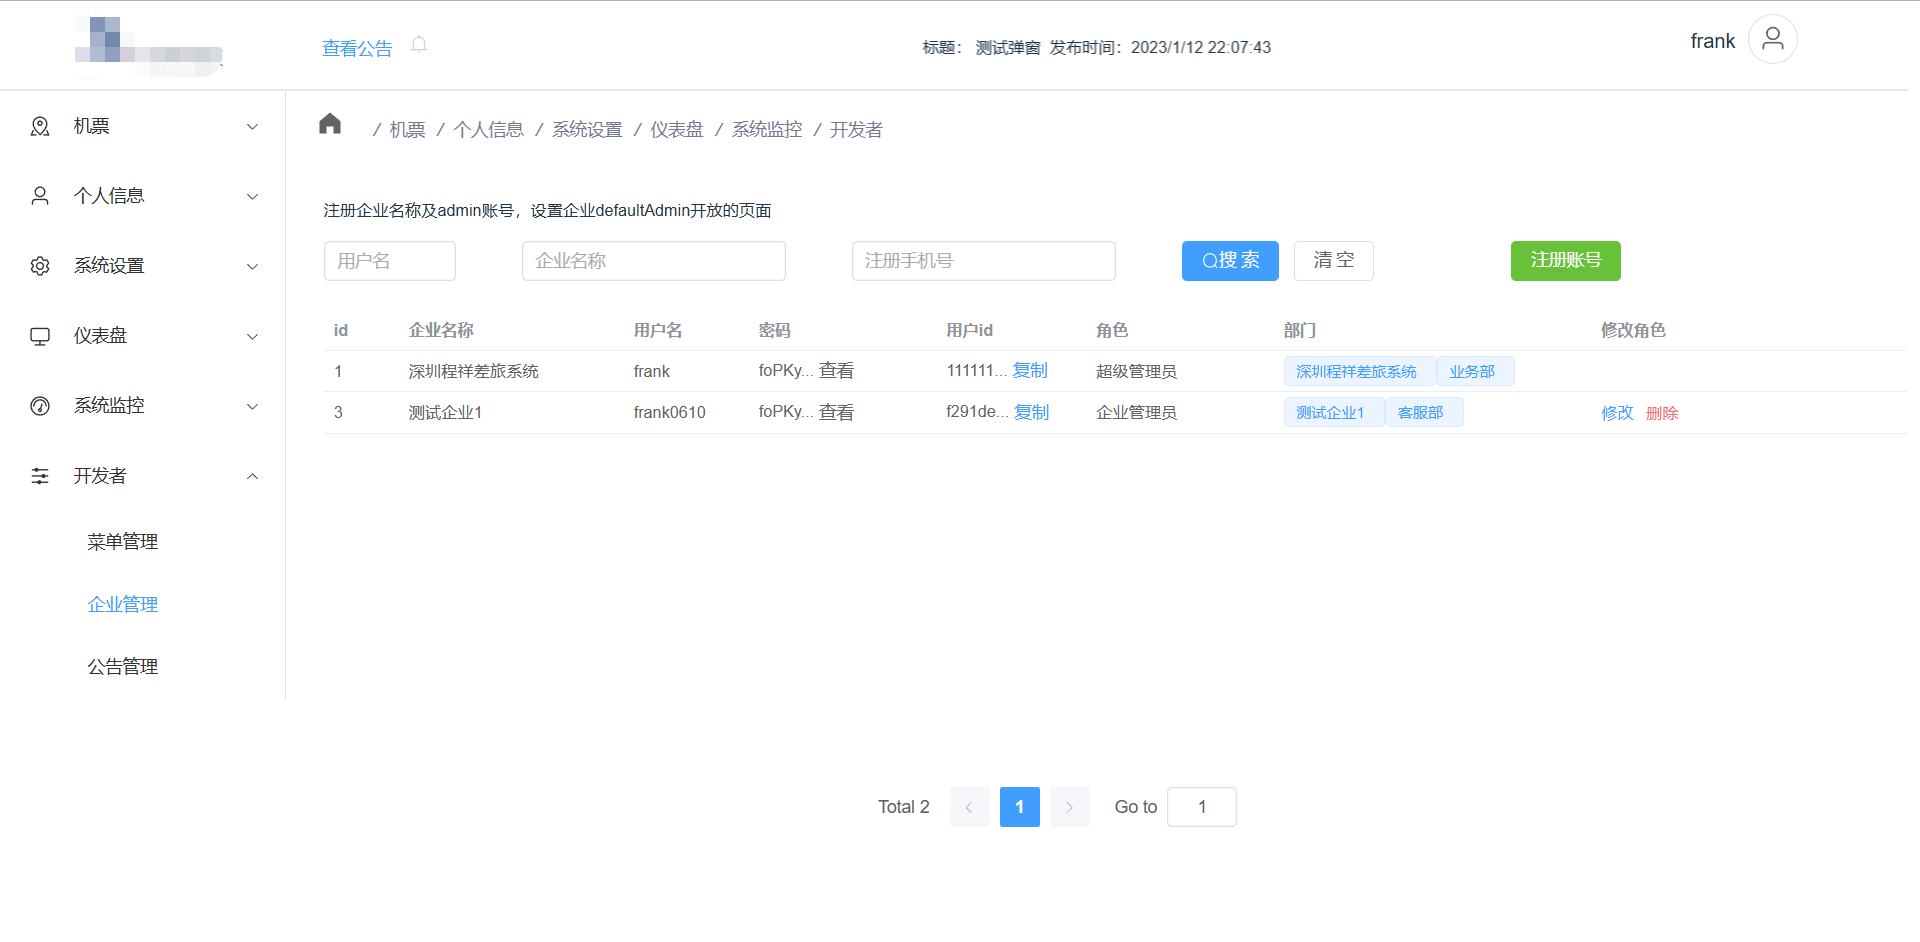Viewport: 1920px width, 942px height.
Task: Click breadcrumb item 个人信息
Action: (x=489, y=130)
